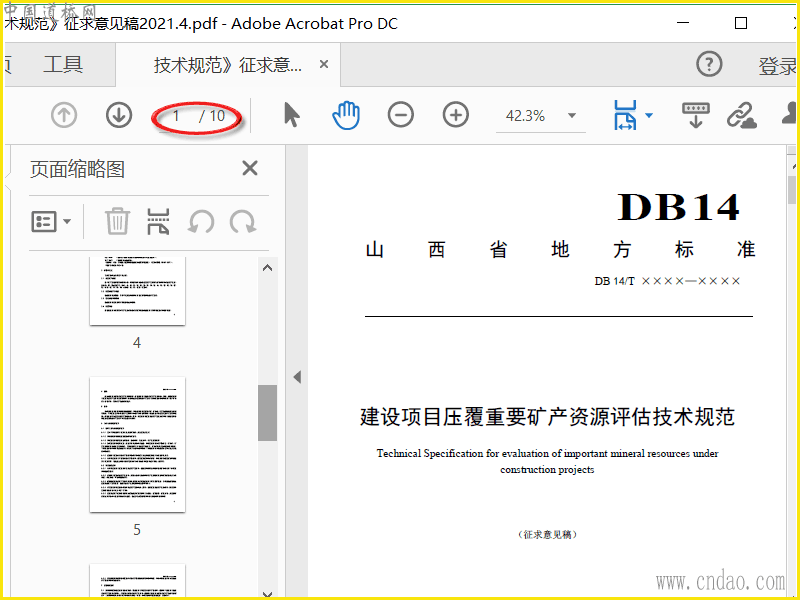Share file via link cloud icon
This screenshot has width=800, height=600.
pos(742,115)
